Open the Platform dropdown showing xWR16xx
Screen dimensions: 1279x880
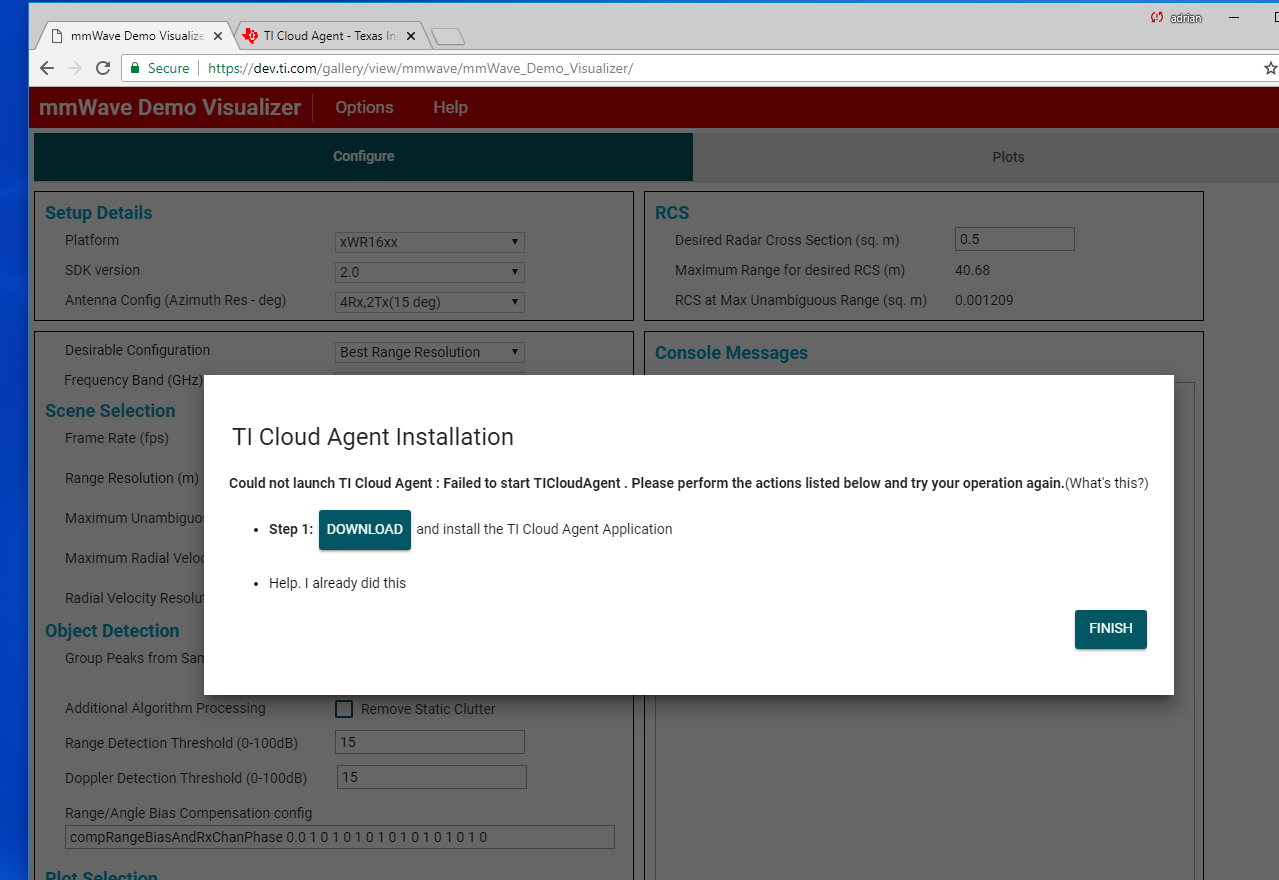(x=430, y=242)
